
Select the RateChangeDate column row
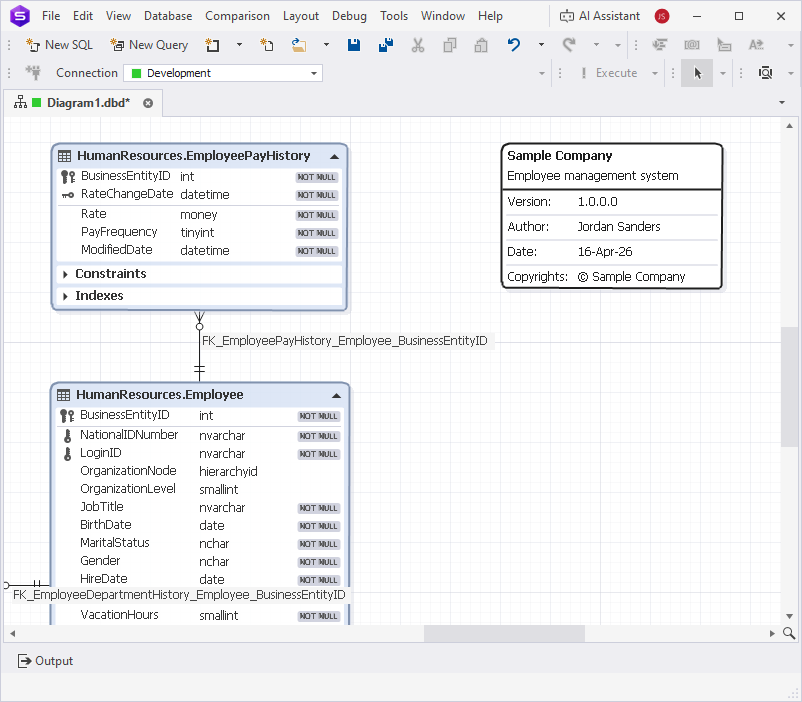199,194
